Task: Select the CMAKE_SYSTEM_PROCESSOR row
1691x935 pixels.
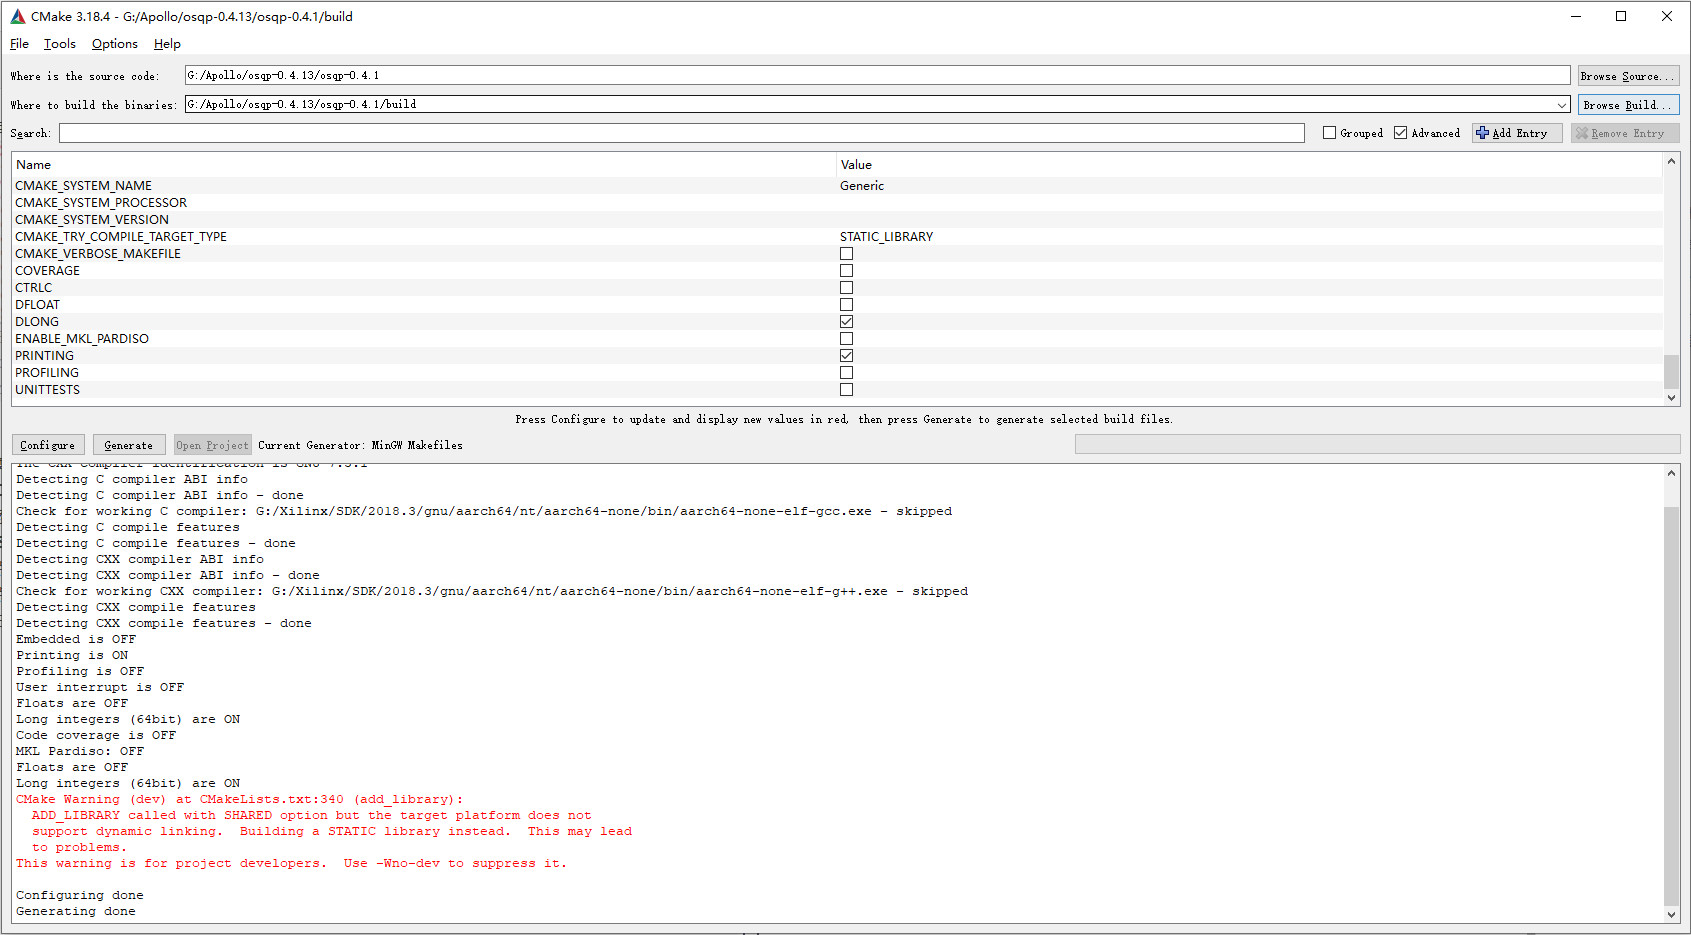Action: [838, 203]
